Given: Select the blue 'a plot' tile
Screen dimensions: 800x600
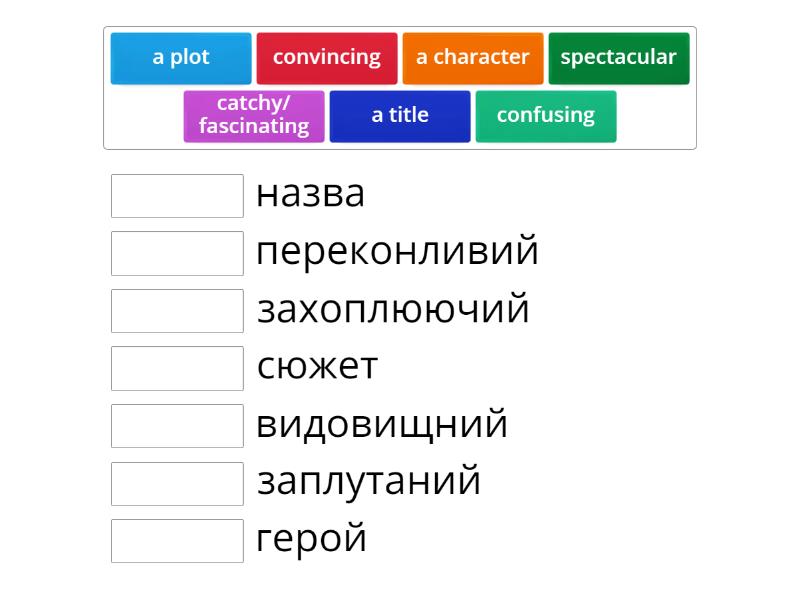Looking at the screenshot, I should (181, 58).
